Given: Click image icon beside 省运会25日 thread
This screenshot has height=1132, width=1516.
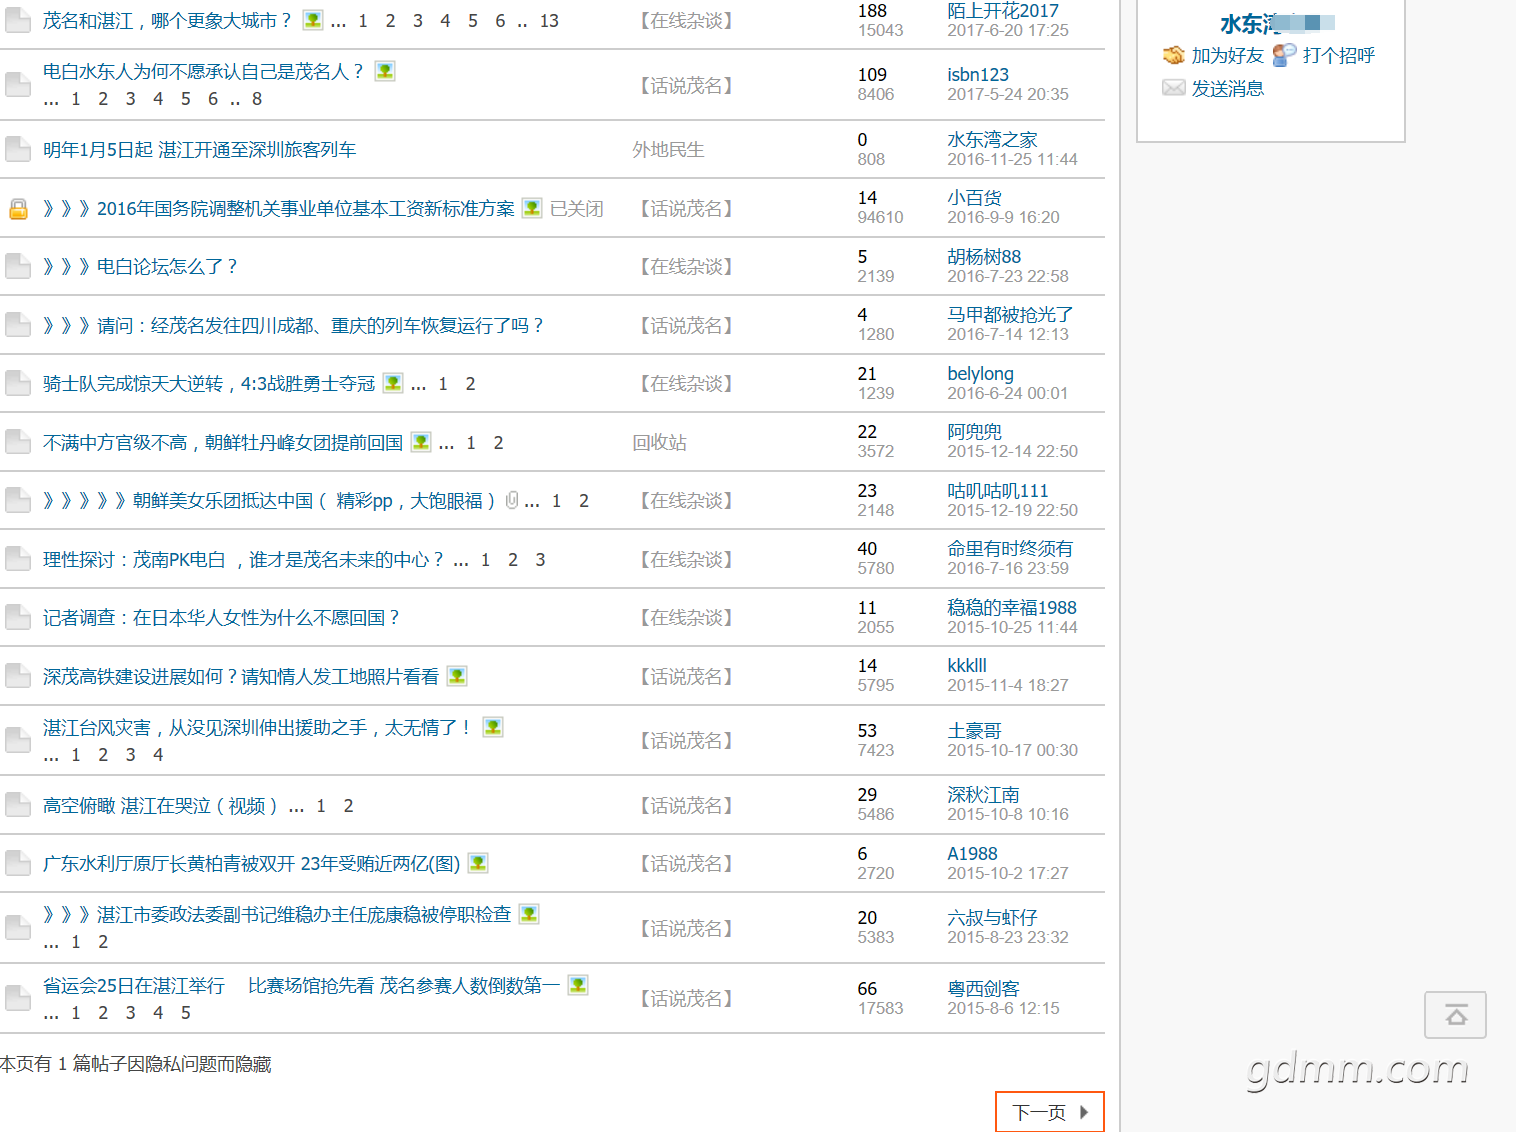Looking at the screenshot, I should click(x=578, y=985).
